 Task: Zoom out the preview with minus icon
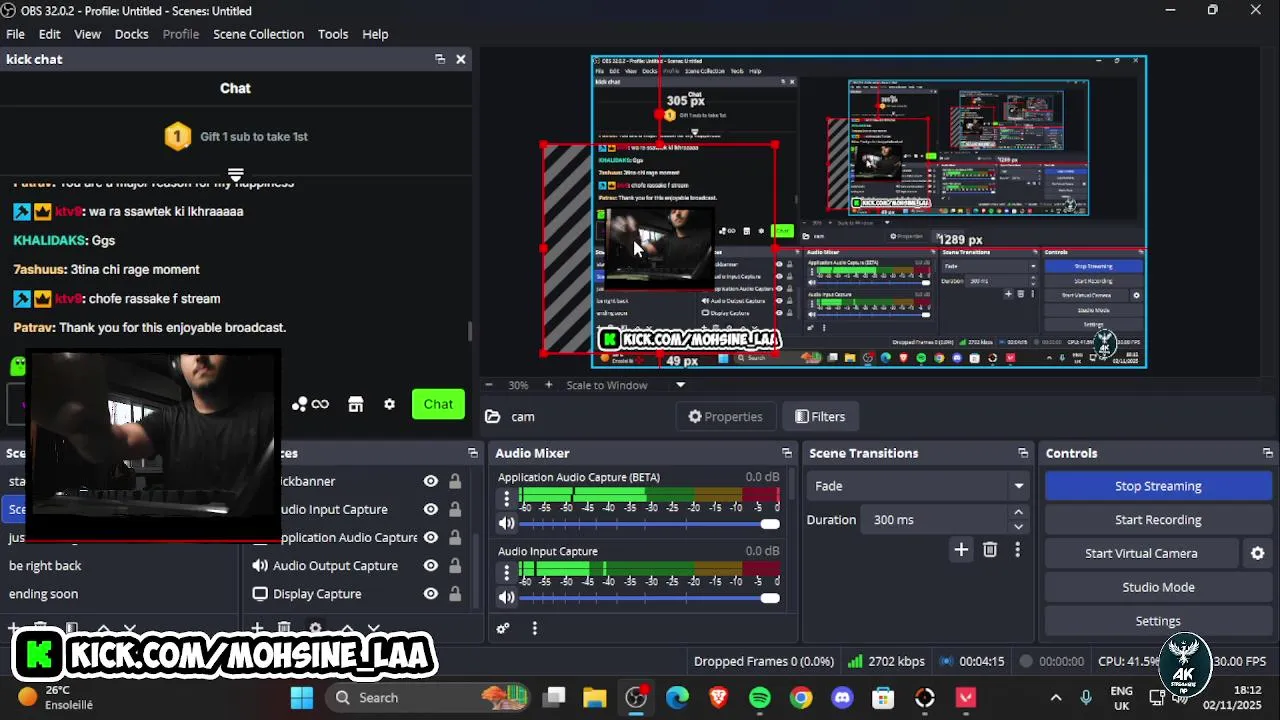point(489,385)
